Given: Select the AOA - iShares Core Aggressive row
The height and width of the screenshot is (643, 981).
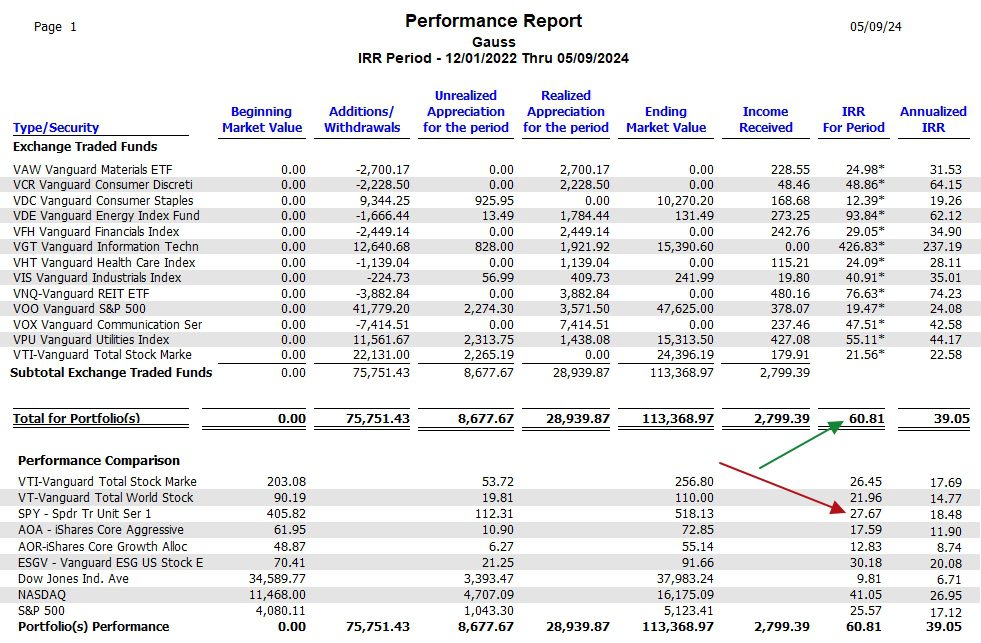Looking at the screenshot, I should coord(490,530).
